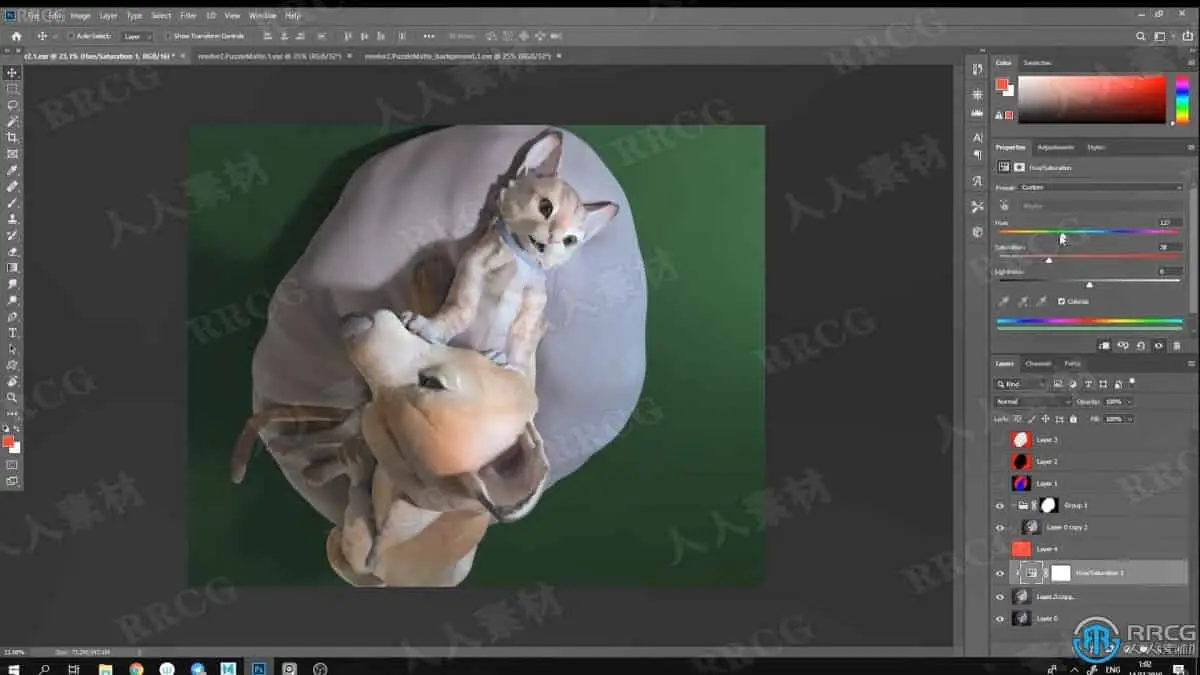Viewport: 1200px width, 675px height.
Task: Select the Horizontal Type tool
Action: click(12, 333)
